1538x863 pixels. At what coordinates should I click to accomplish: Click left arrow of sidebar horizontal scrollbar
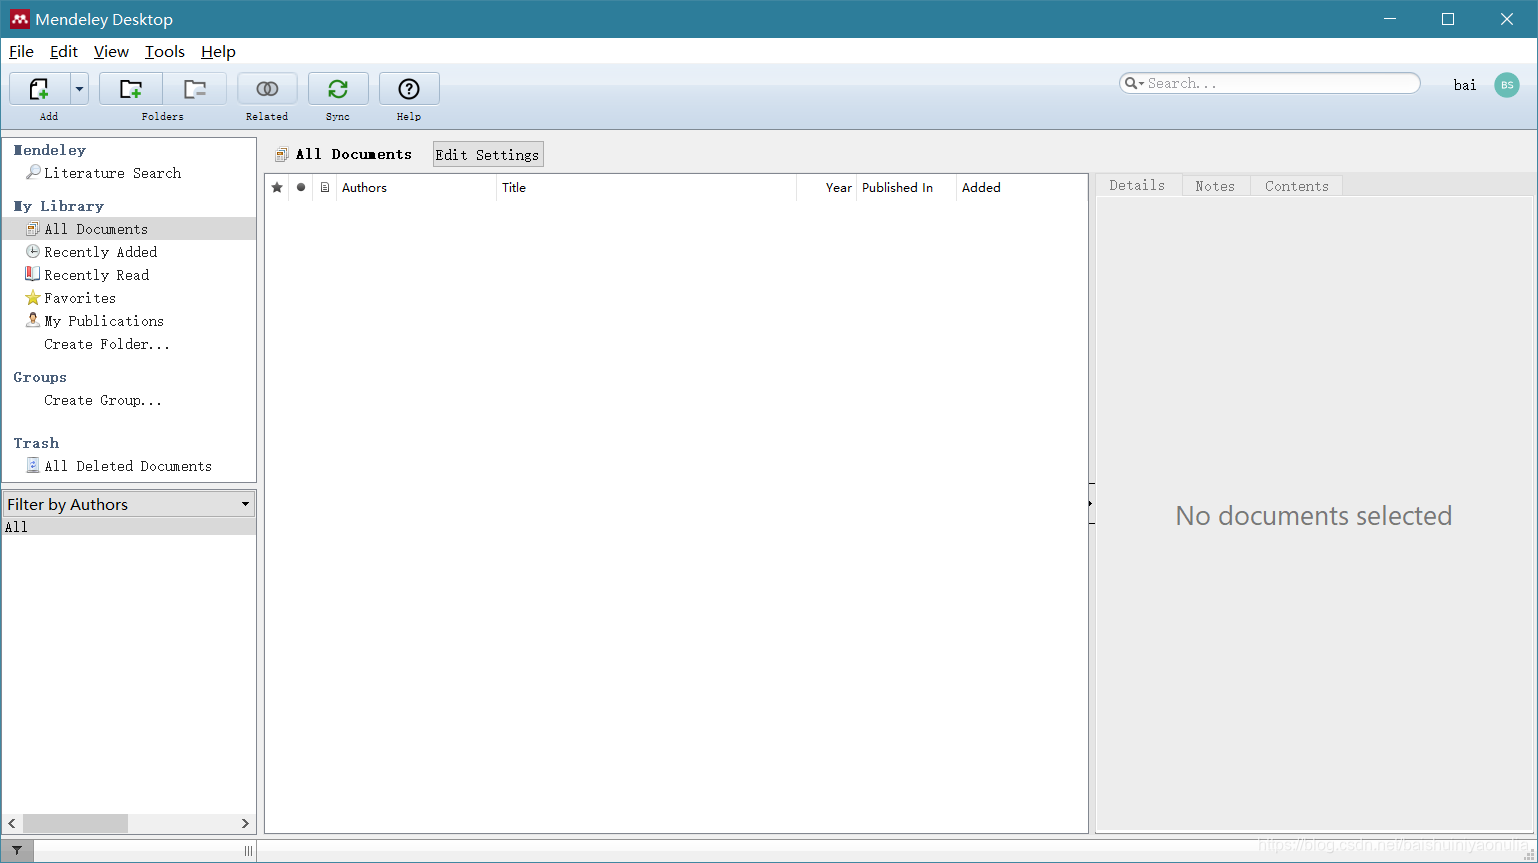[12, 823]
